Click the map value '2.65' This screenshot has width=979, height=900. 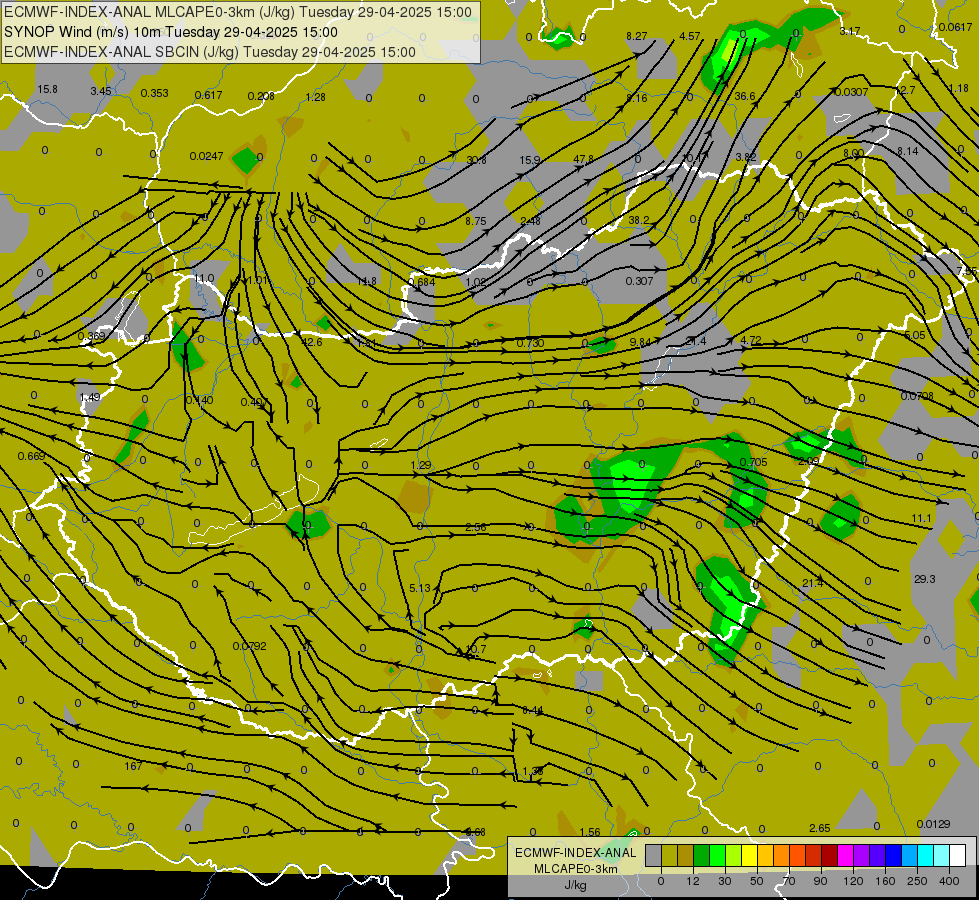coord(820,828)
